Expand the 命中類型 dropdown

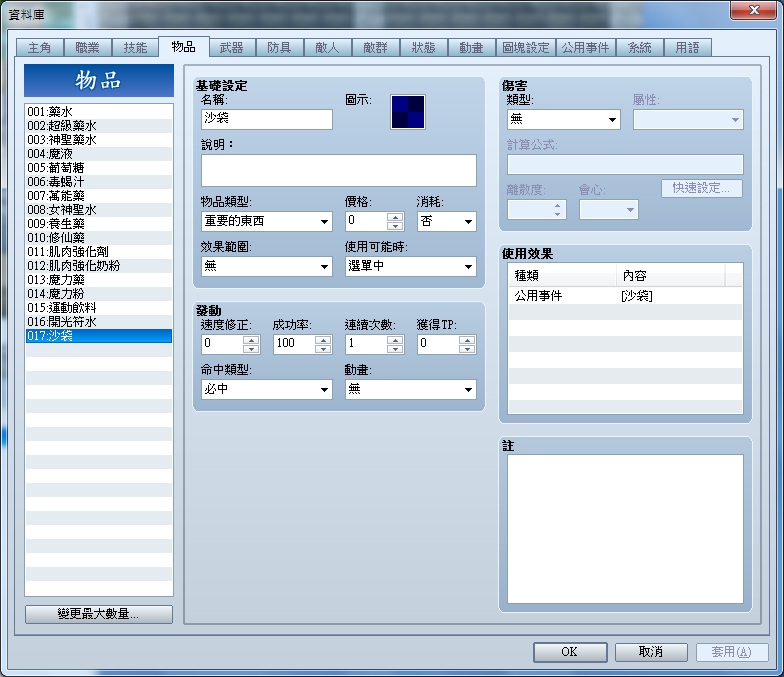pos(266,390)
